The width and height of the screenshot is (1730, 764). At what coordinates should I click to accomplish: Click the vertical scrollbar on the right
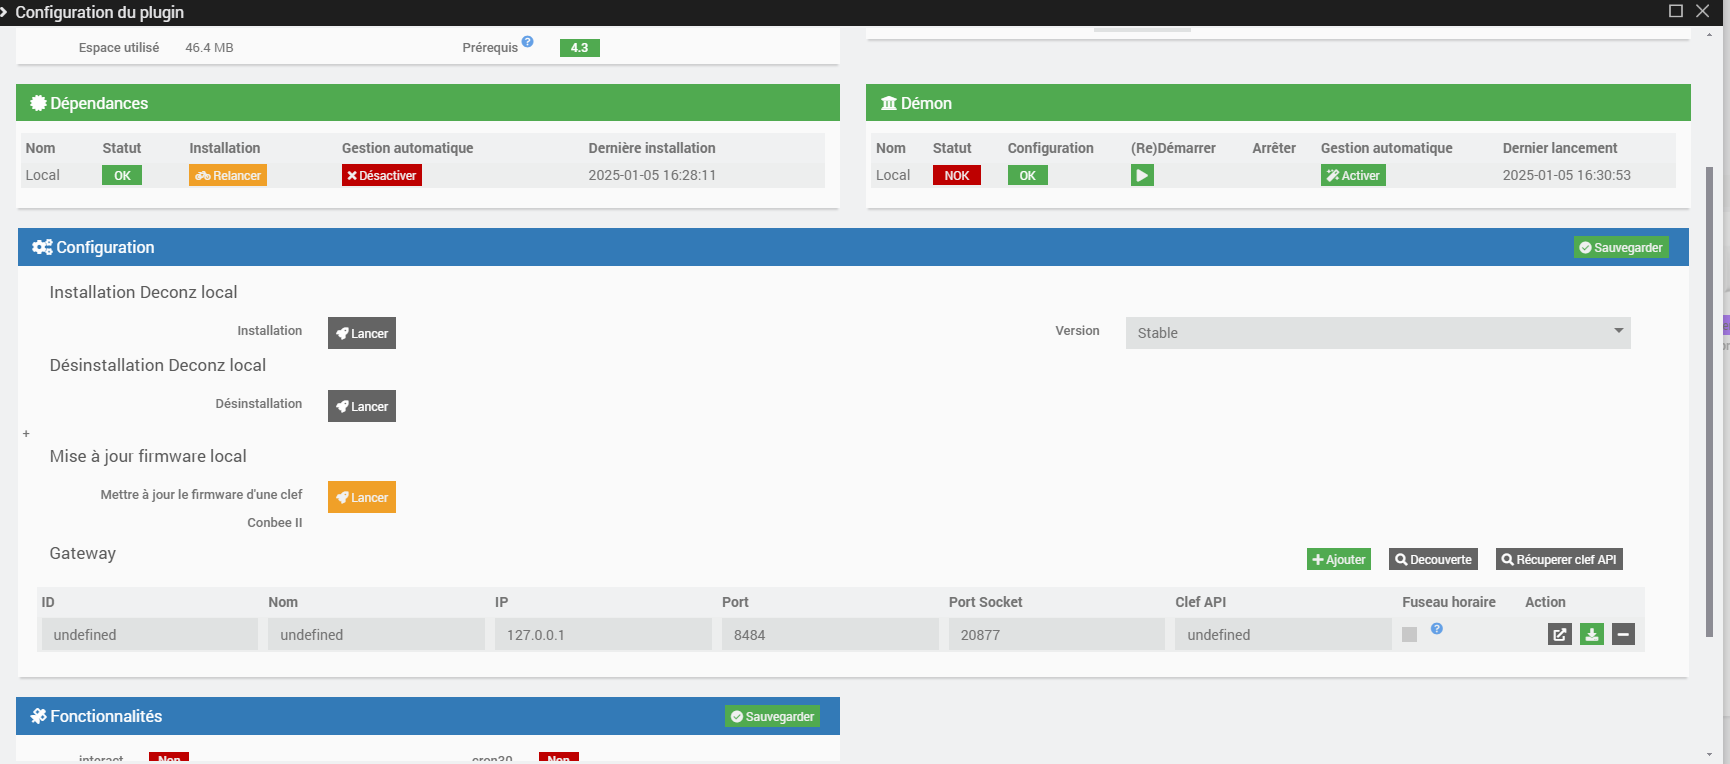(x=1709, y=400)
